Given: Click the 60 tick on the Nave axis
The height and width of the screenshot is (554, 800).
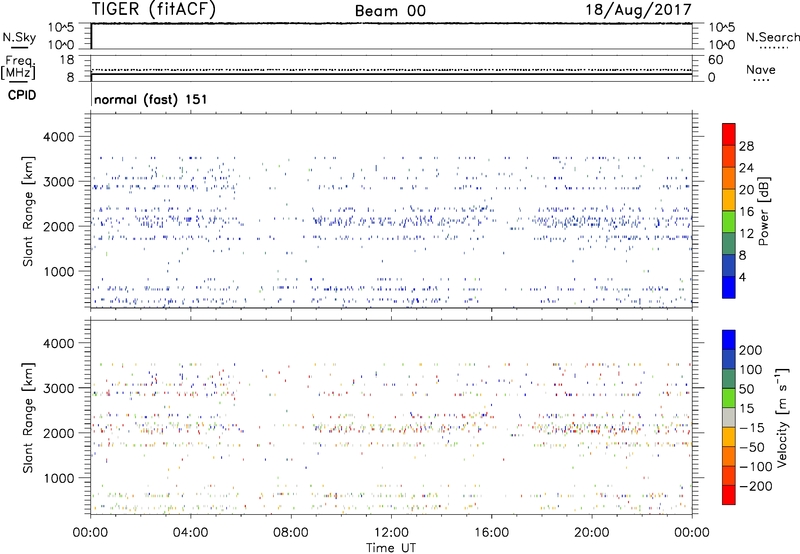Looking at the screenshot, I should tap(715, 60).
